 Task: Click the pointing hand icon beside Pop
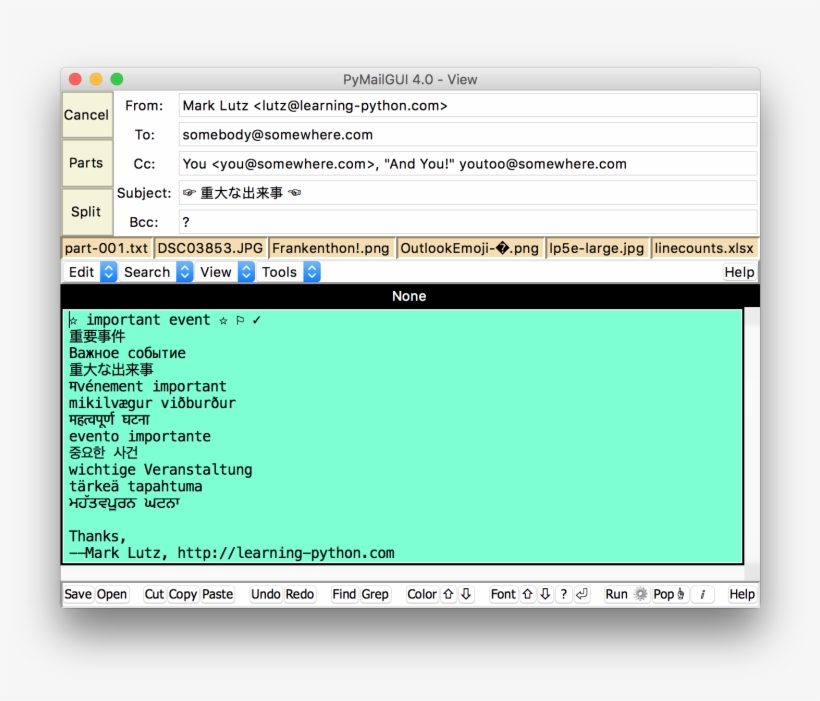(x=681, y=594)
